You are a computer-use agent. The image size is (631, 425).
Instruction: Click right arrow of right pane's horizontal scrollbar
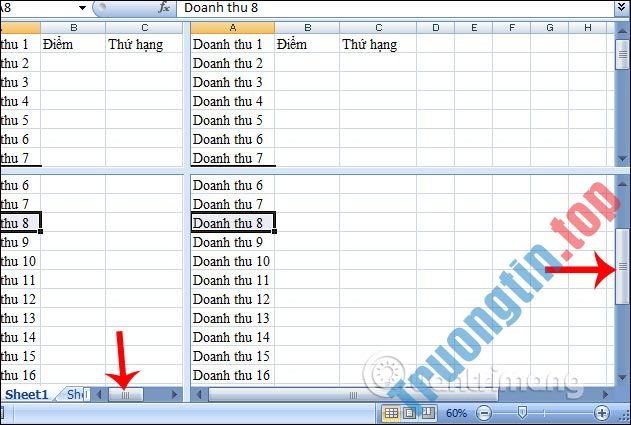coord(605,395)
